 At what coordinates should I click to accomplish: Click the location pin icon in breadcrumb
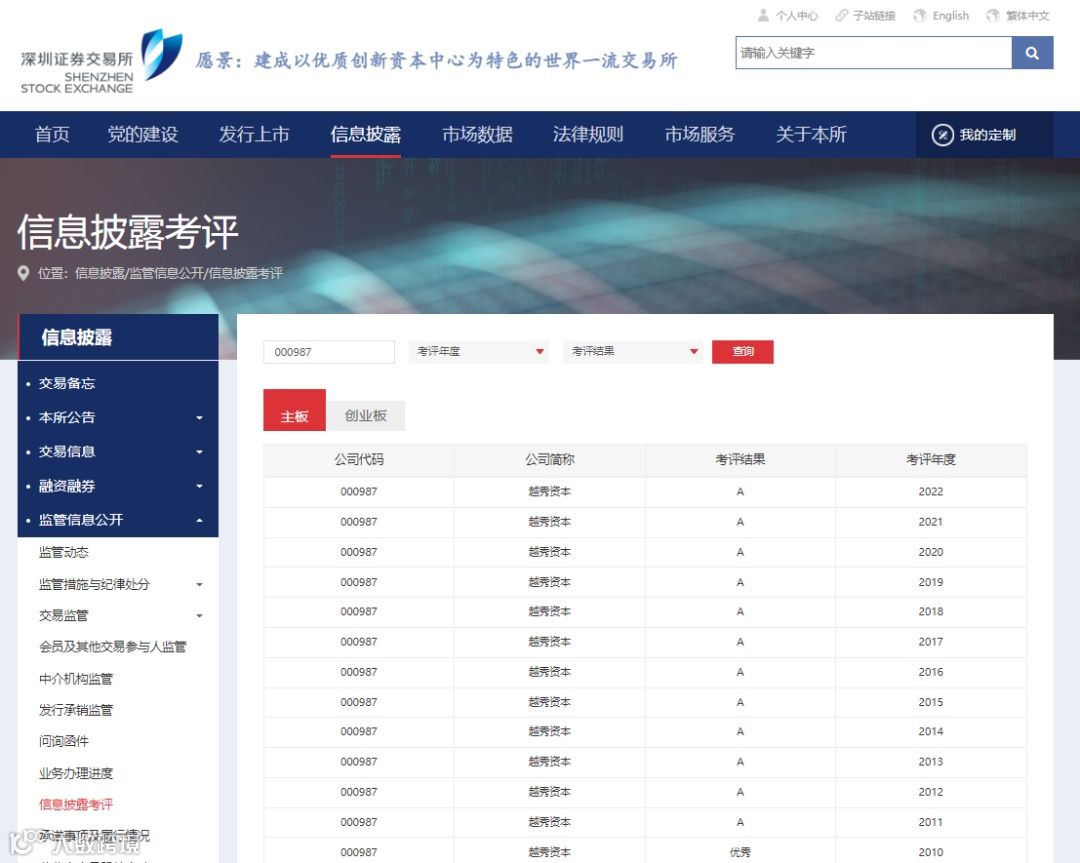[23, 273]
